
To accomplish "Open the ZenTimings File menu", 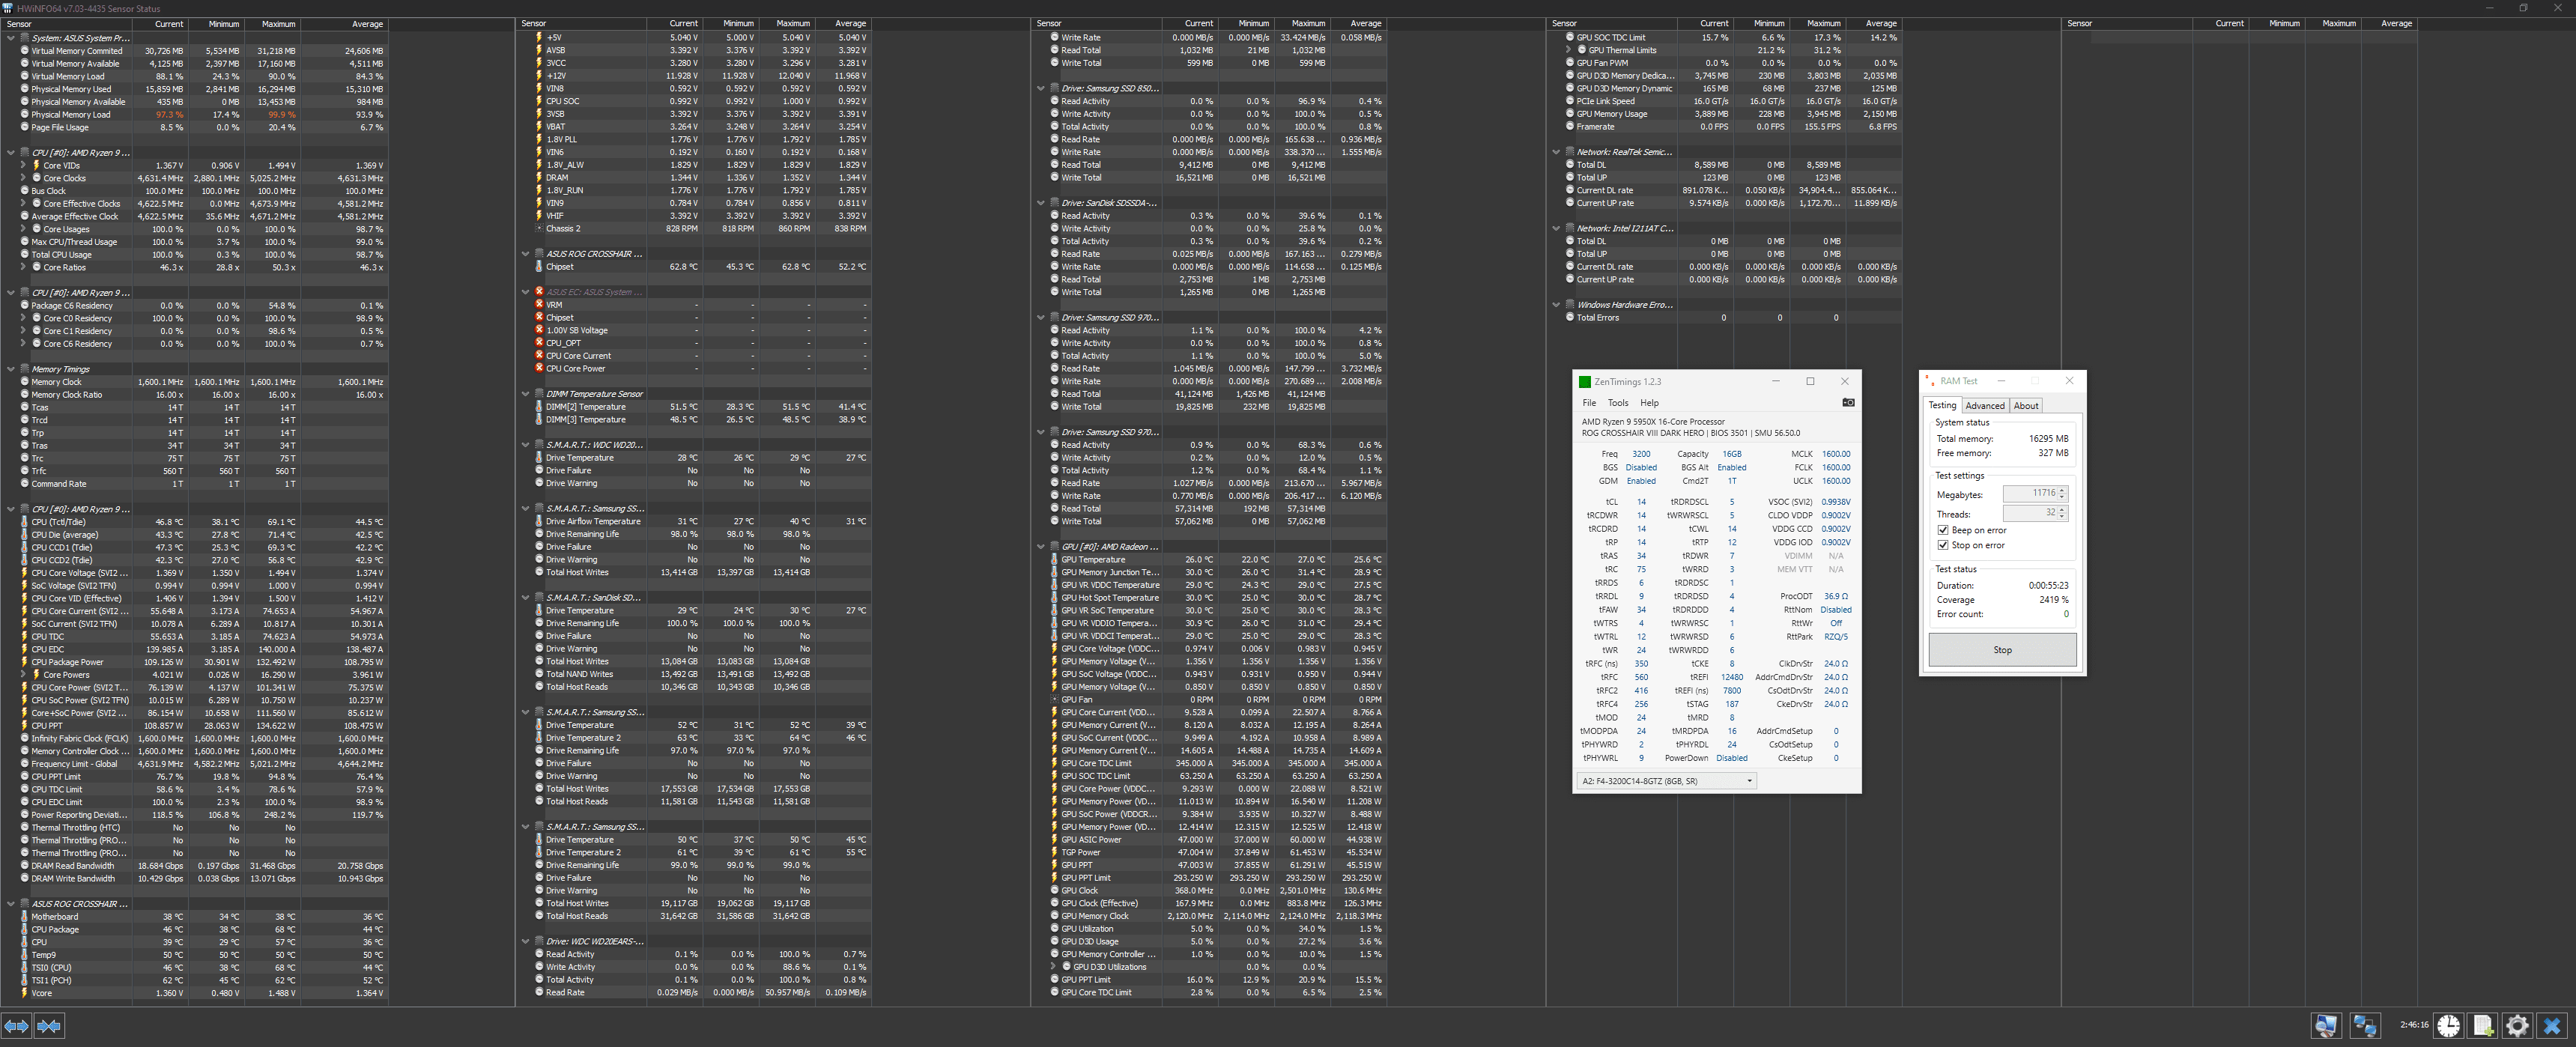I will [1589, 403].
